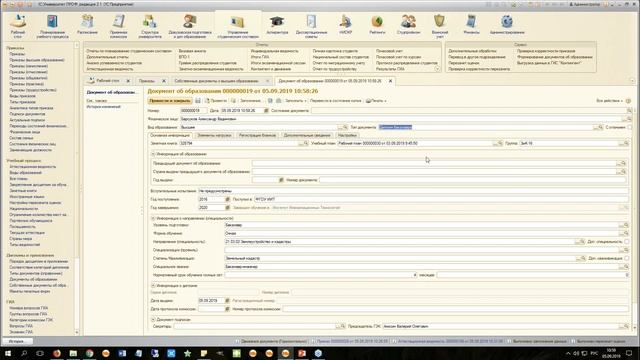The width and height of the screenshot is (640, 360).
Task: Switch to Собственные документы о высшем образовании tab
Action: pos(216,81)
